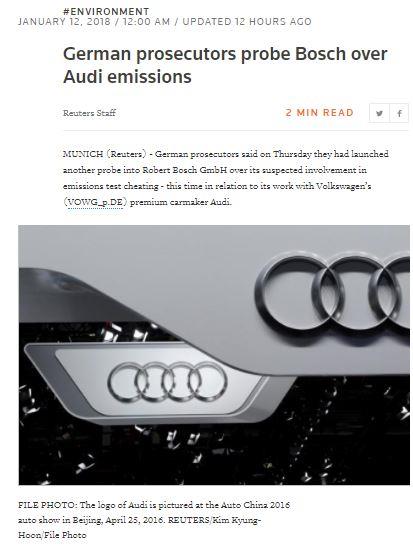This screenshot has height=550, width=413.
Task: Click the small Audi rings badge in photo
Action: 167,382
